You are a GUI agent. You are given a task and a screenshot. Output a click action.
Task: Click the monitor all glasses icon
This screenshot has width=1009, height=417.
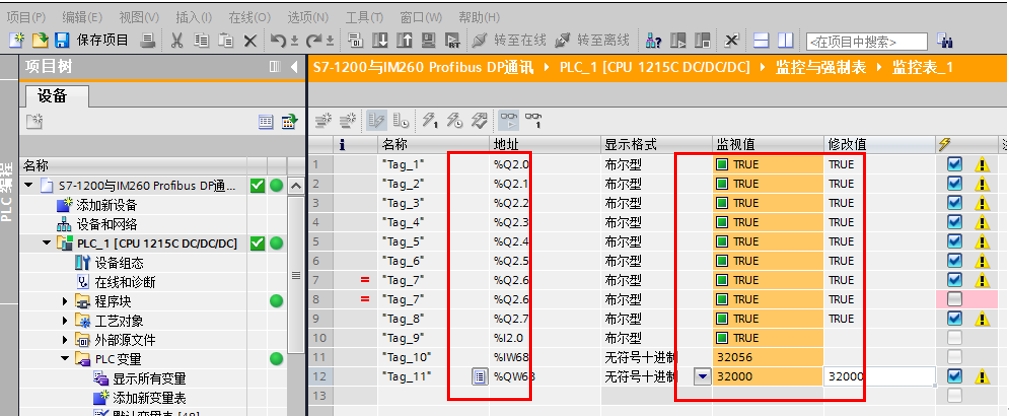(509, 120)
